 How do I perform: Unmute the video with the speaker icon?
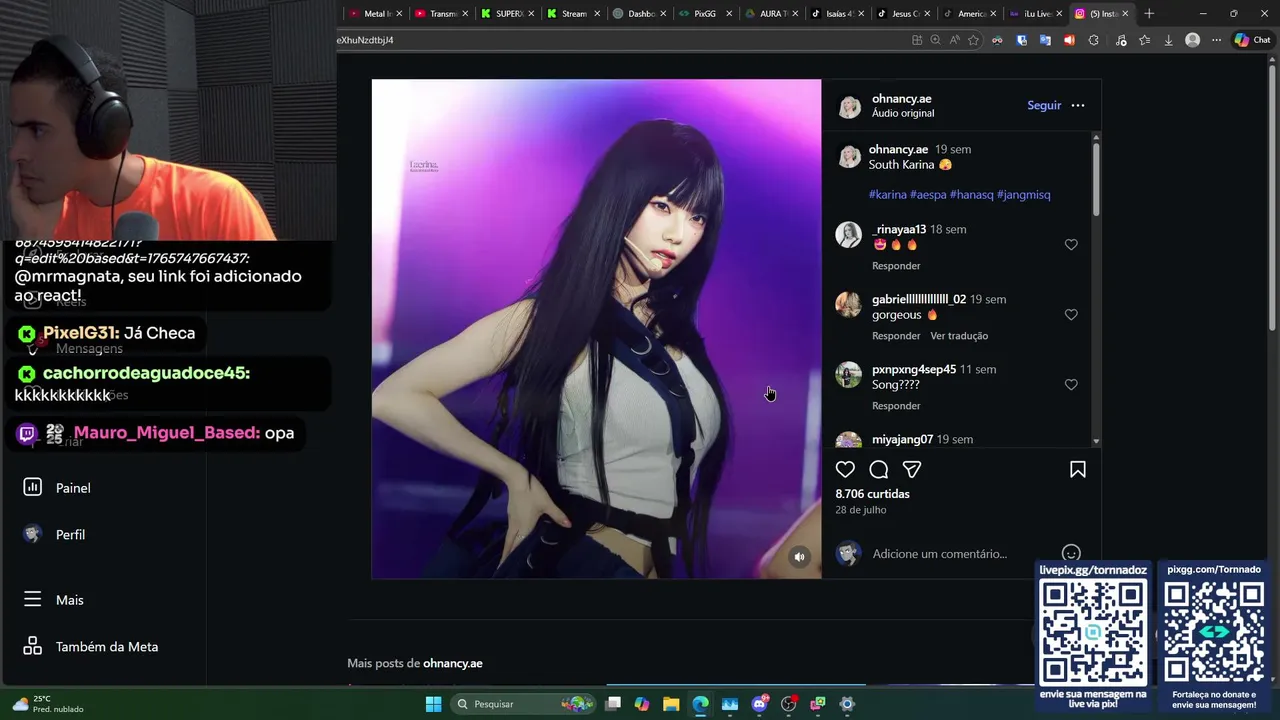pos(799,557)
